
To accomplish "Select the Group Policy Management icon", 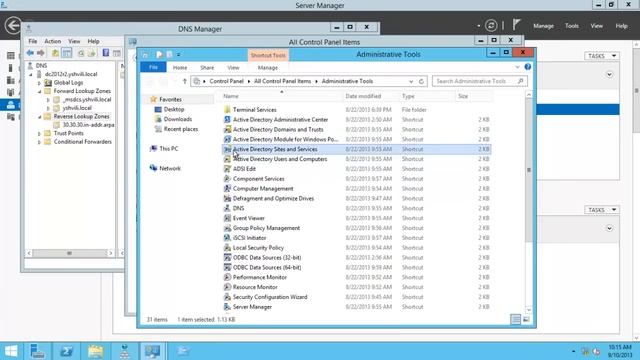I will pos(227,228).
